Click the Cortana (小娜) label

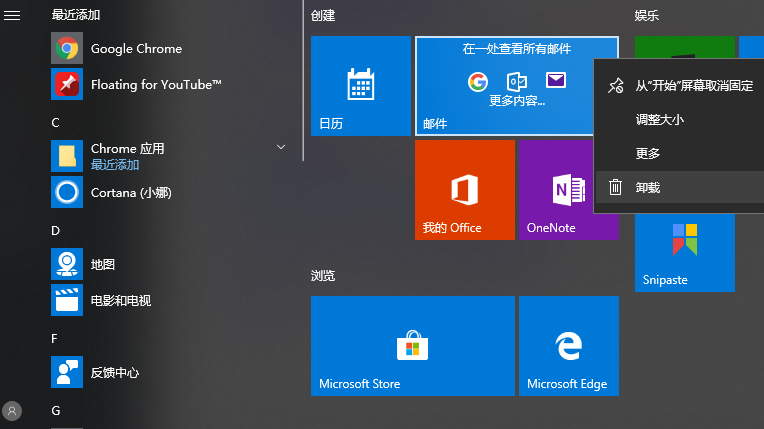pos(131,193)
